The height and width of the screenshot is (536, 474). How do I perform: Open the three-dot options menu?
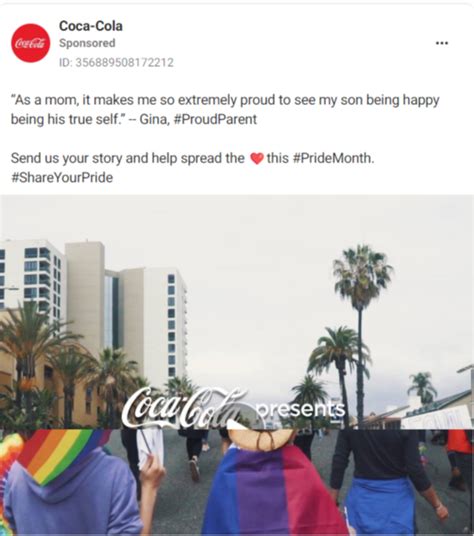(x=442, y=43)
